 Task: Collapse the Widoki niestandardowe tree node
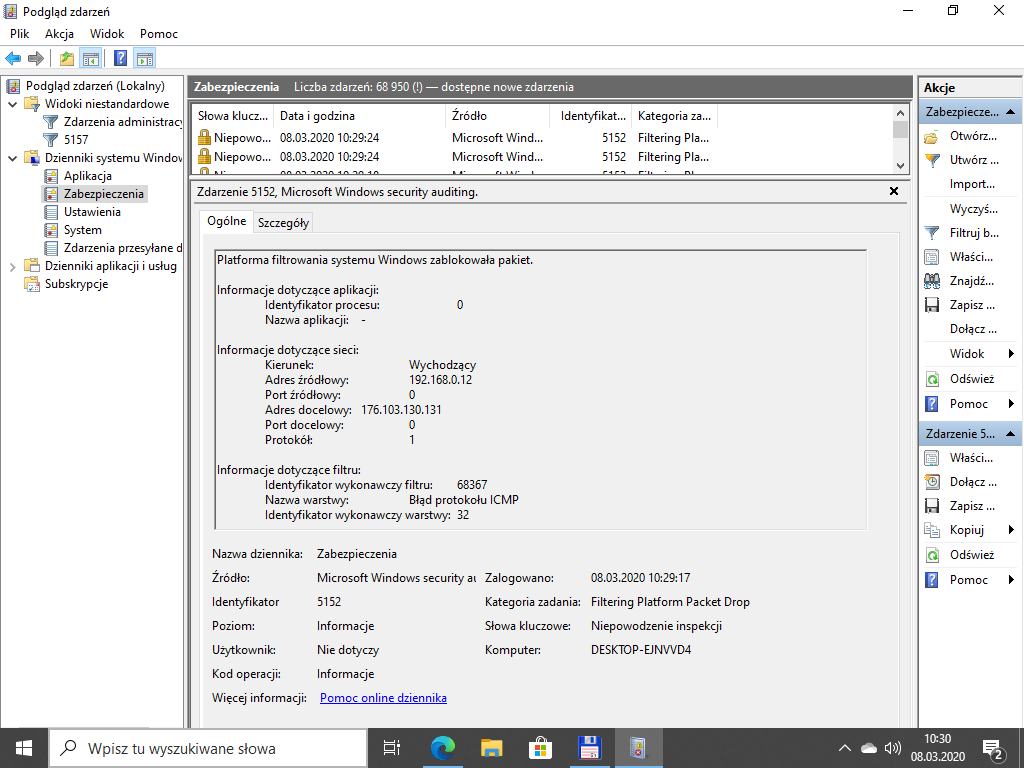coord(12,104)
